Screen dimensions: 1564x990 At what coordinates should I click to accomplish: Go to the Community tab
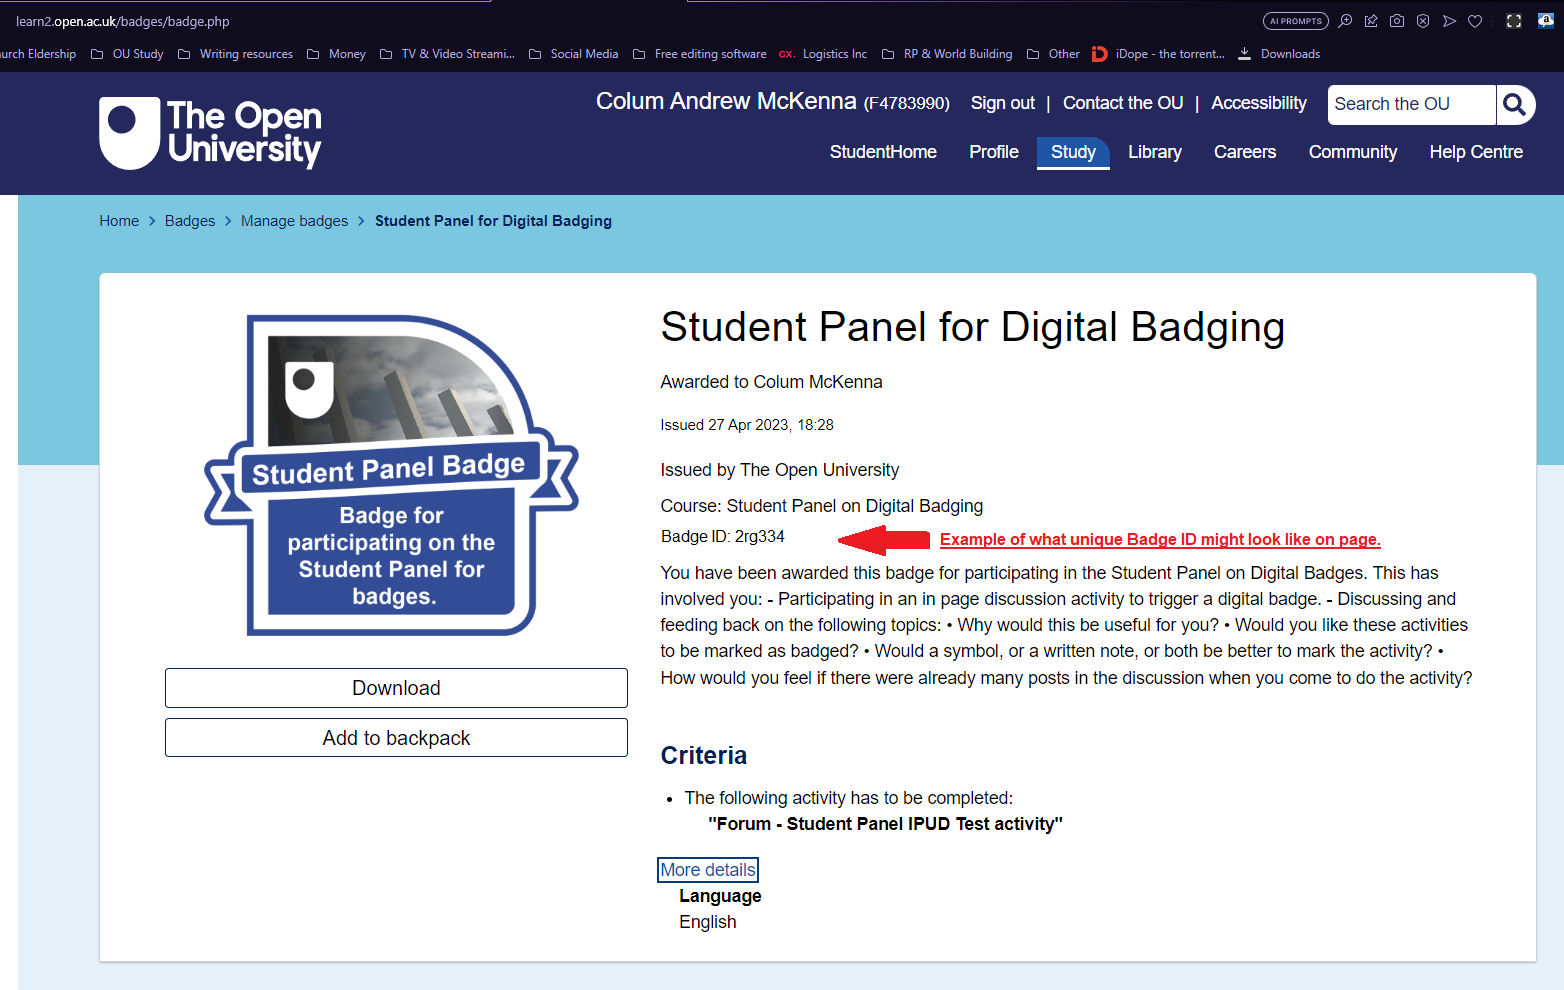click(x=1353, y=152)
